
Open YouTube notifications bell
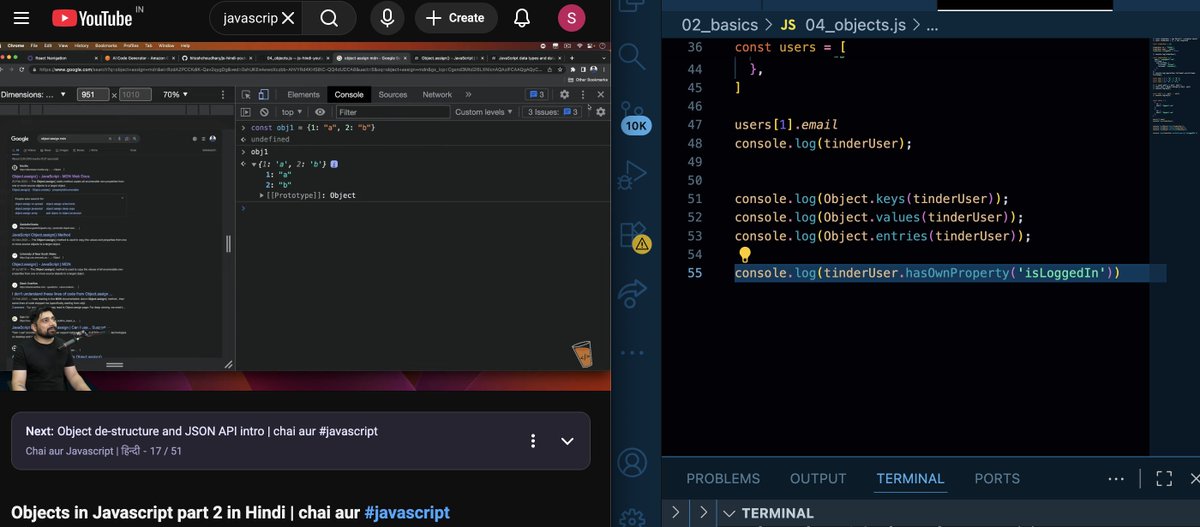[522, 18]
